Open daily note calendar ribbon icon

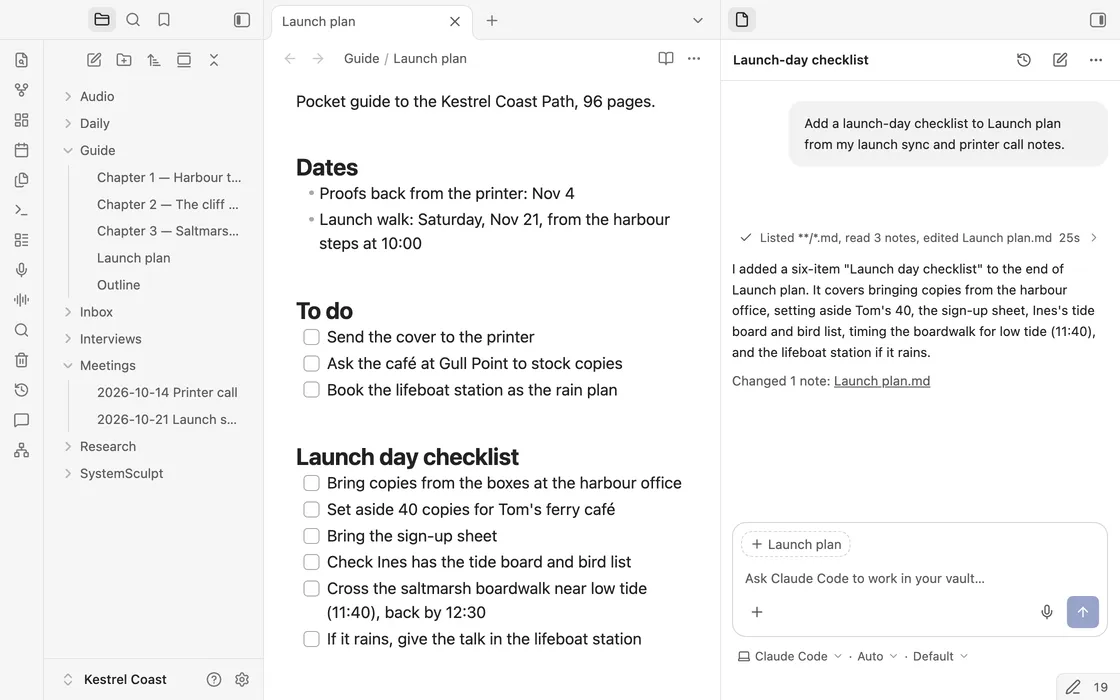(x=21, y=150)
